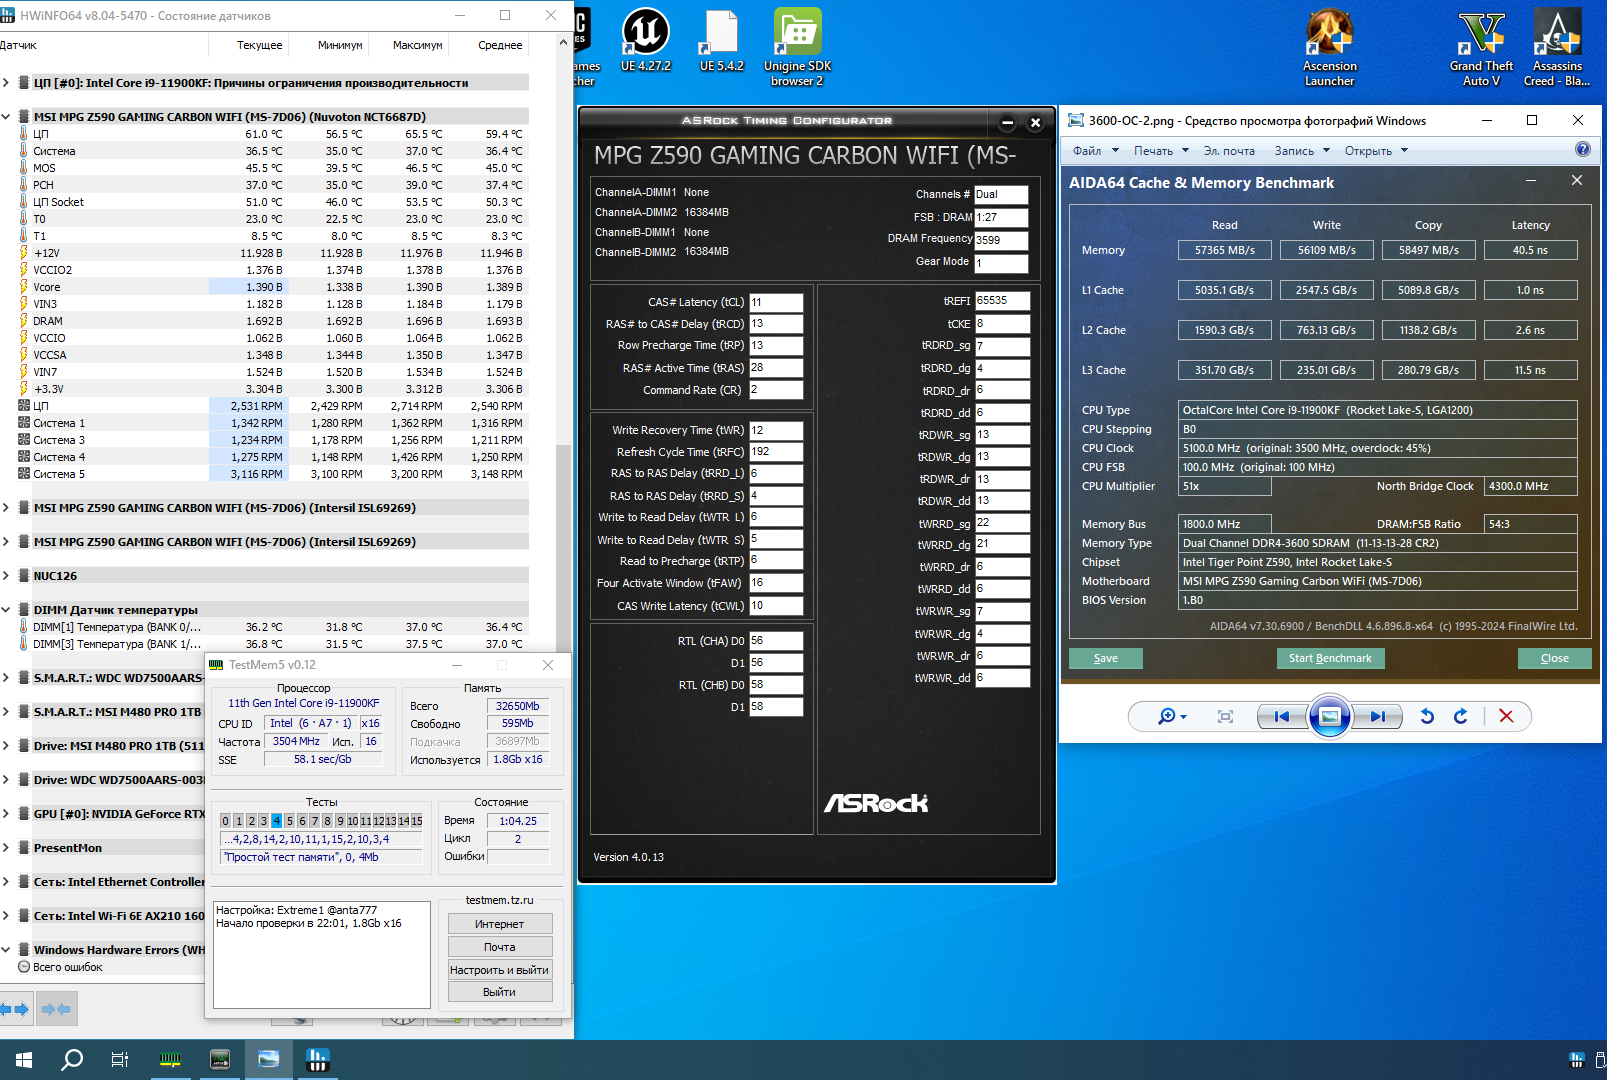Click the Refresh Cycle Time (tRFC) field
Image resolution: width=1607 pixels, height=1080 pixels.
click(x=776, y=452)
